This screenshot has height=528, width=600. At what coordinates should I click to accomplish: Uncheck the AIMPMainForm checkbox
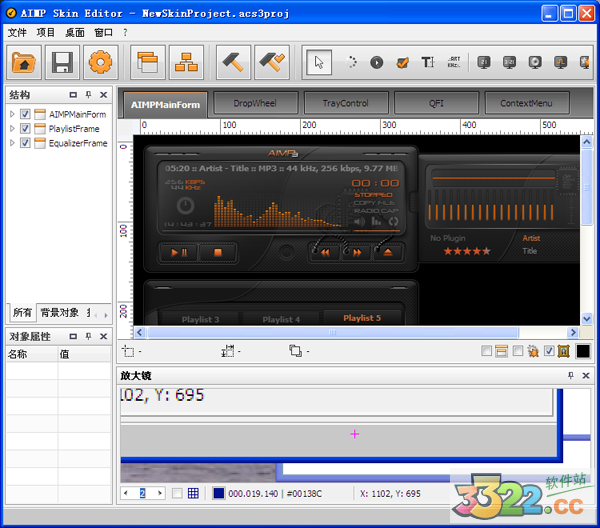pos(26,115)
